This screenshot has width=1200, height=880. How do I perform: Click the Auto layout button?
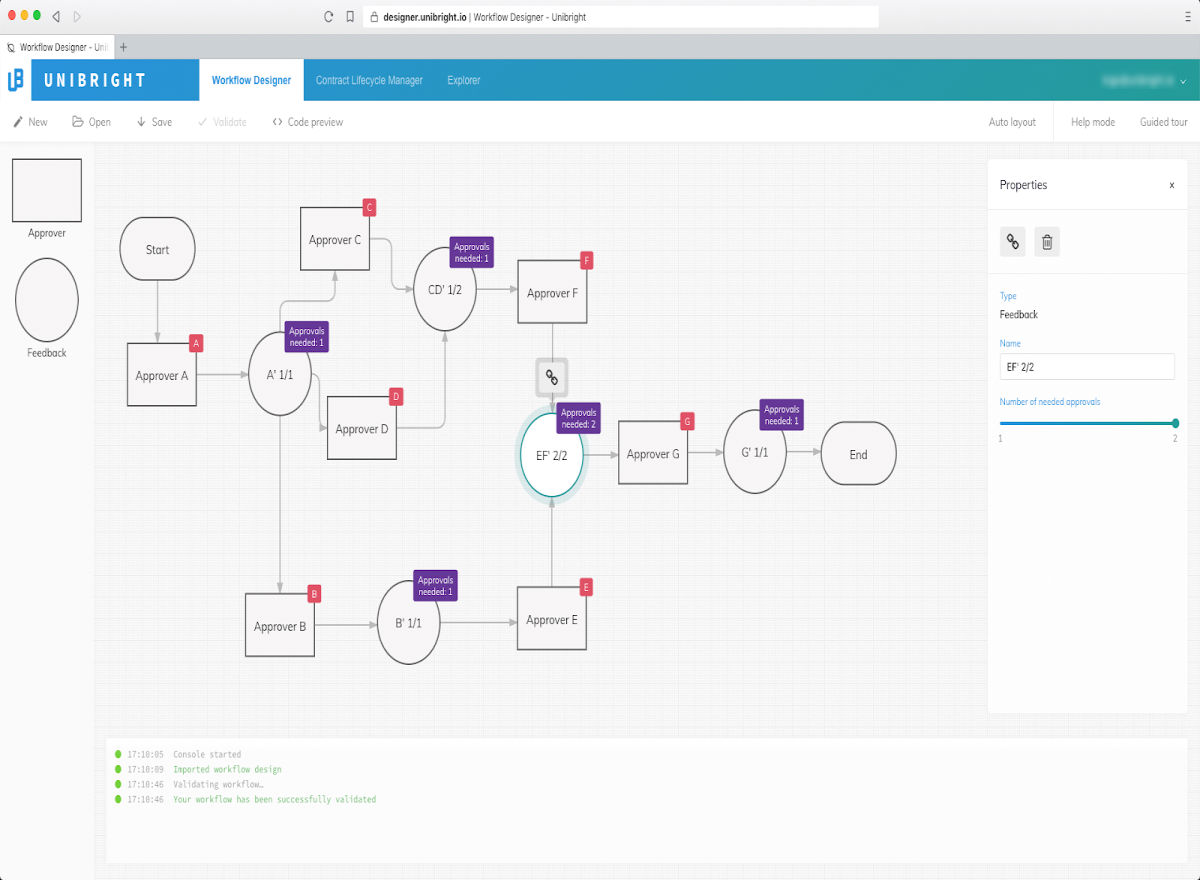pyautogui.click(x=1012, y=122)
